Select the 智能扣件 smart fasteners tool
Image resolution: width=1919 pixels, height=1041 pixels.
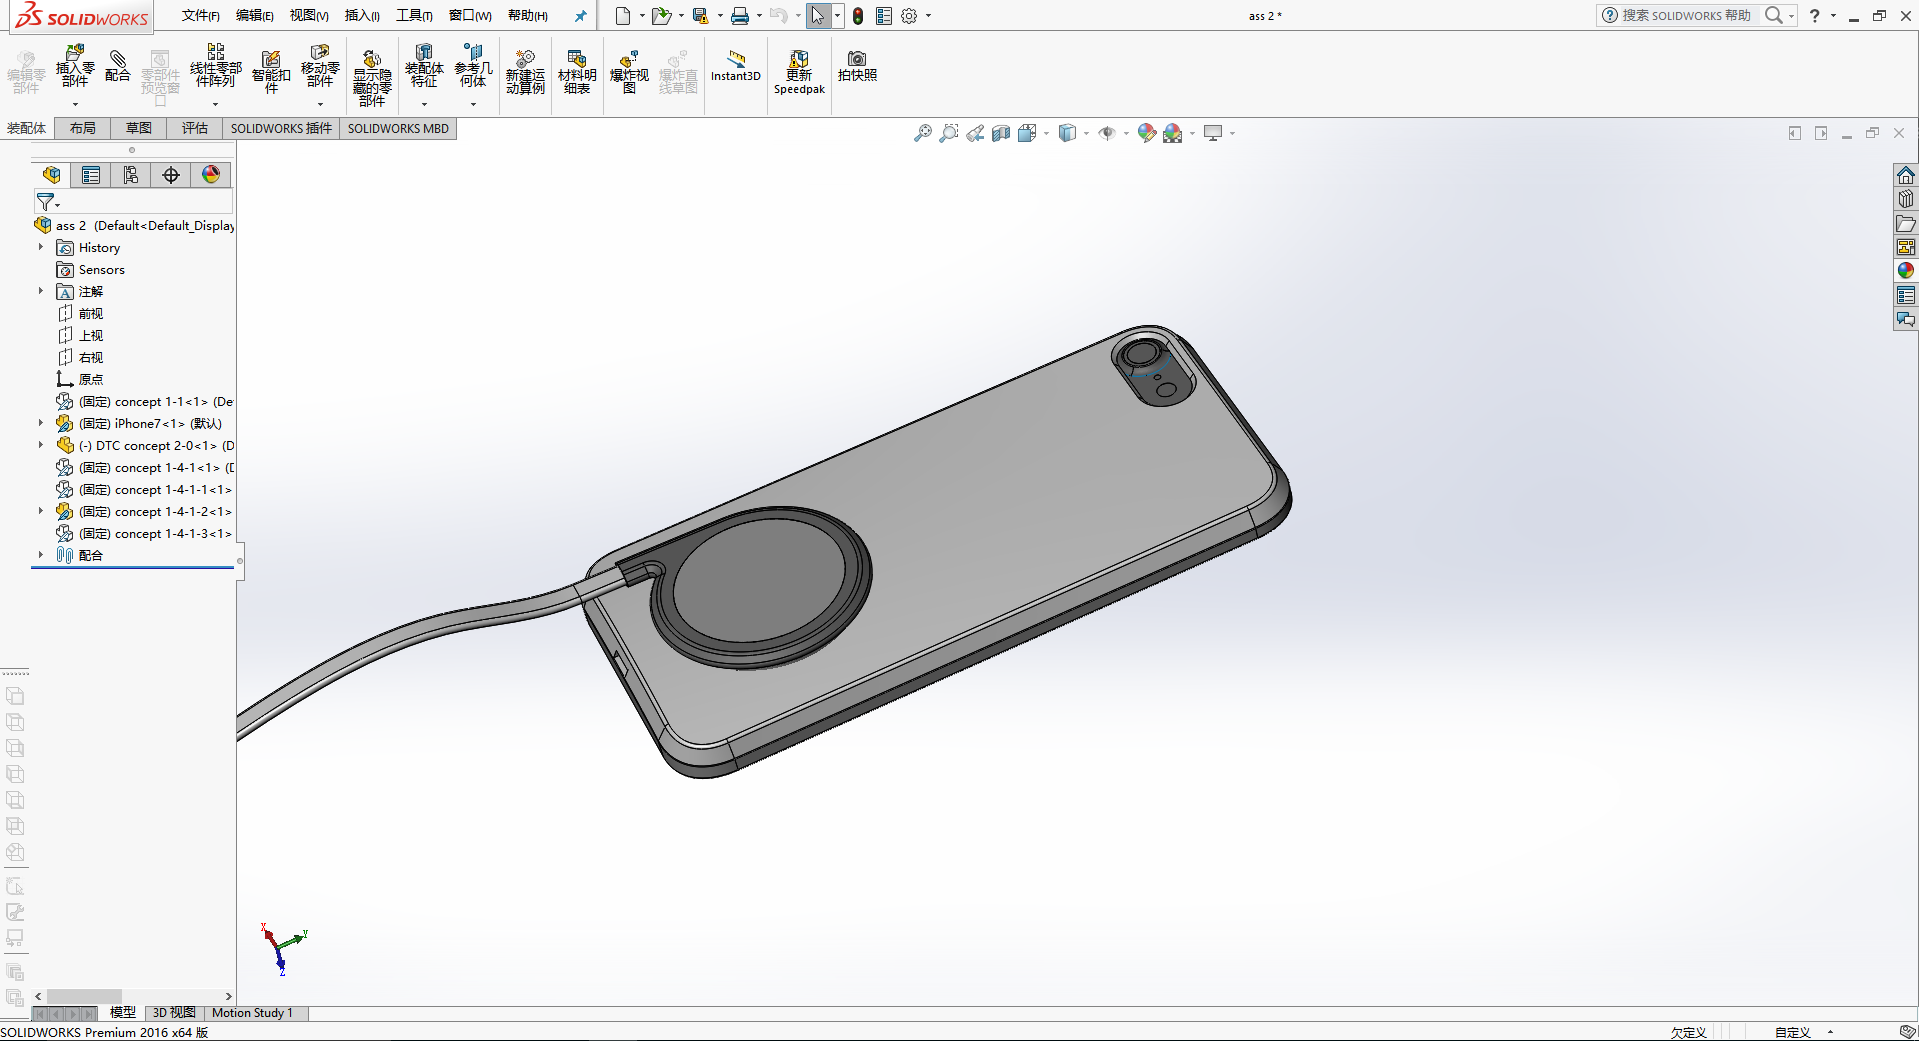270,70
